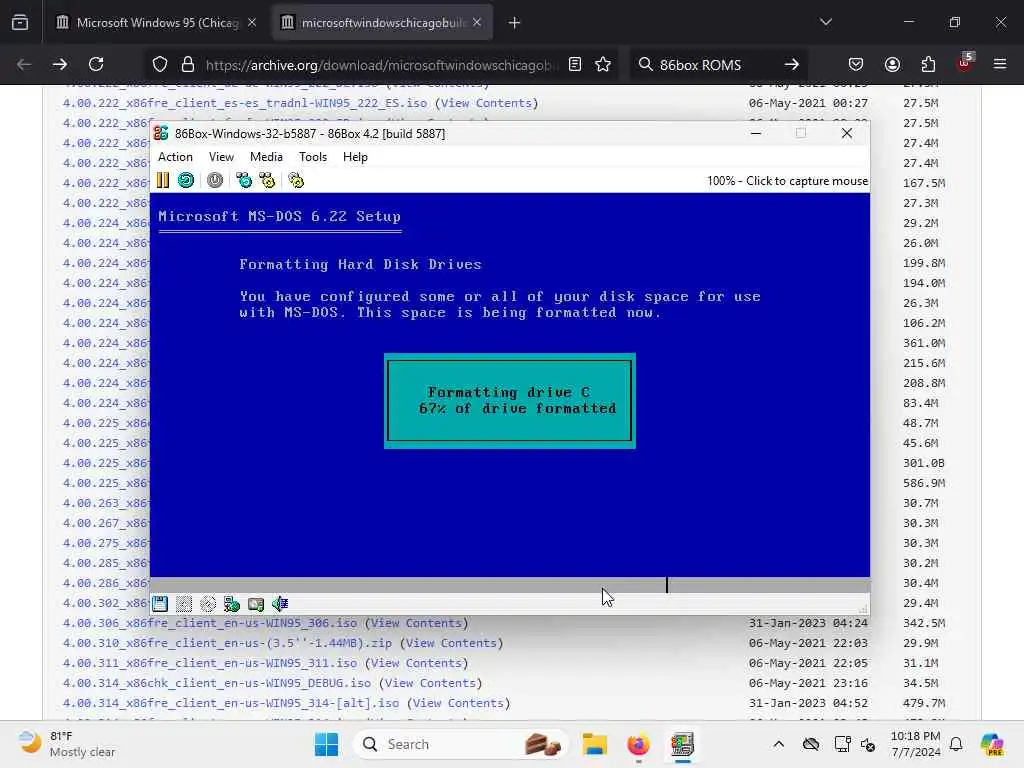
Task: Click the tracking protection shield icon
Action: point(160,64)
